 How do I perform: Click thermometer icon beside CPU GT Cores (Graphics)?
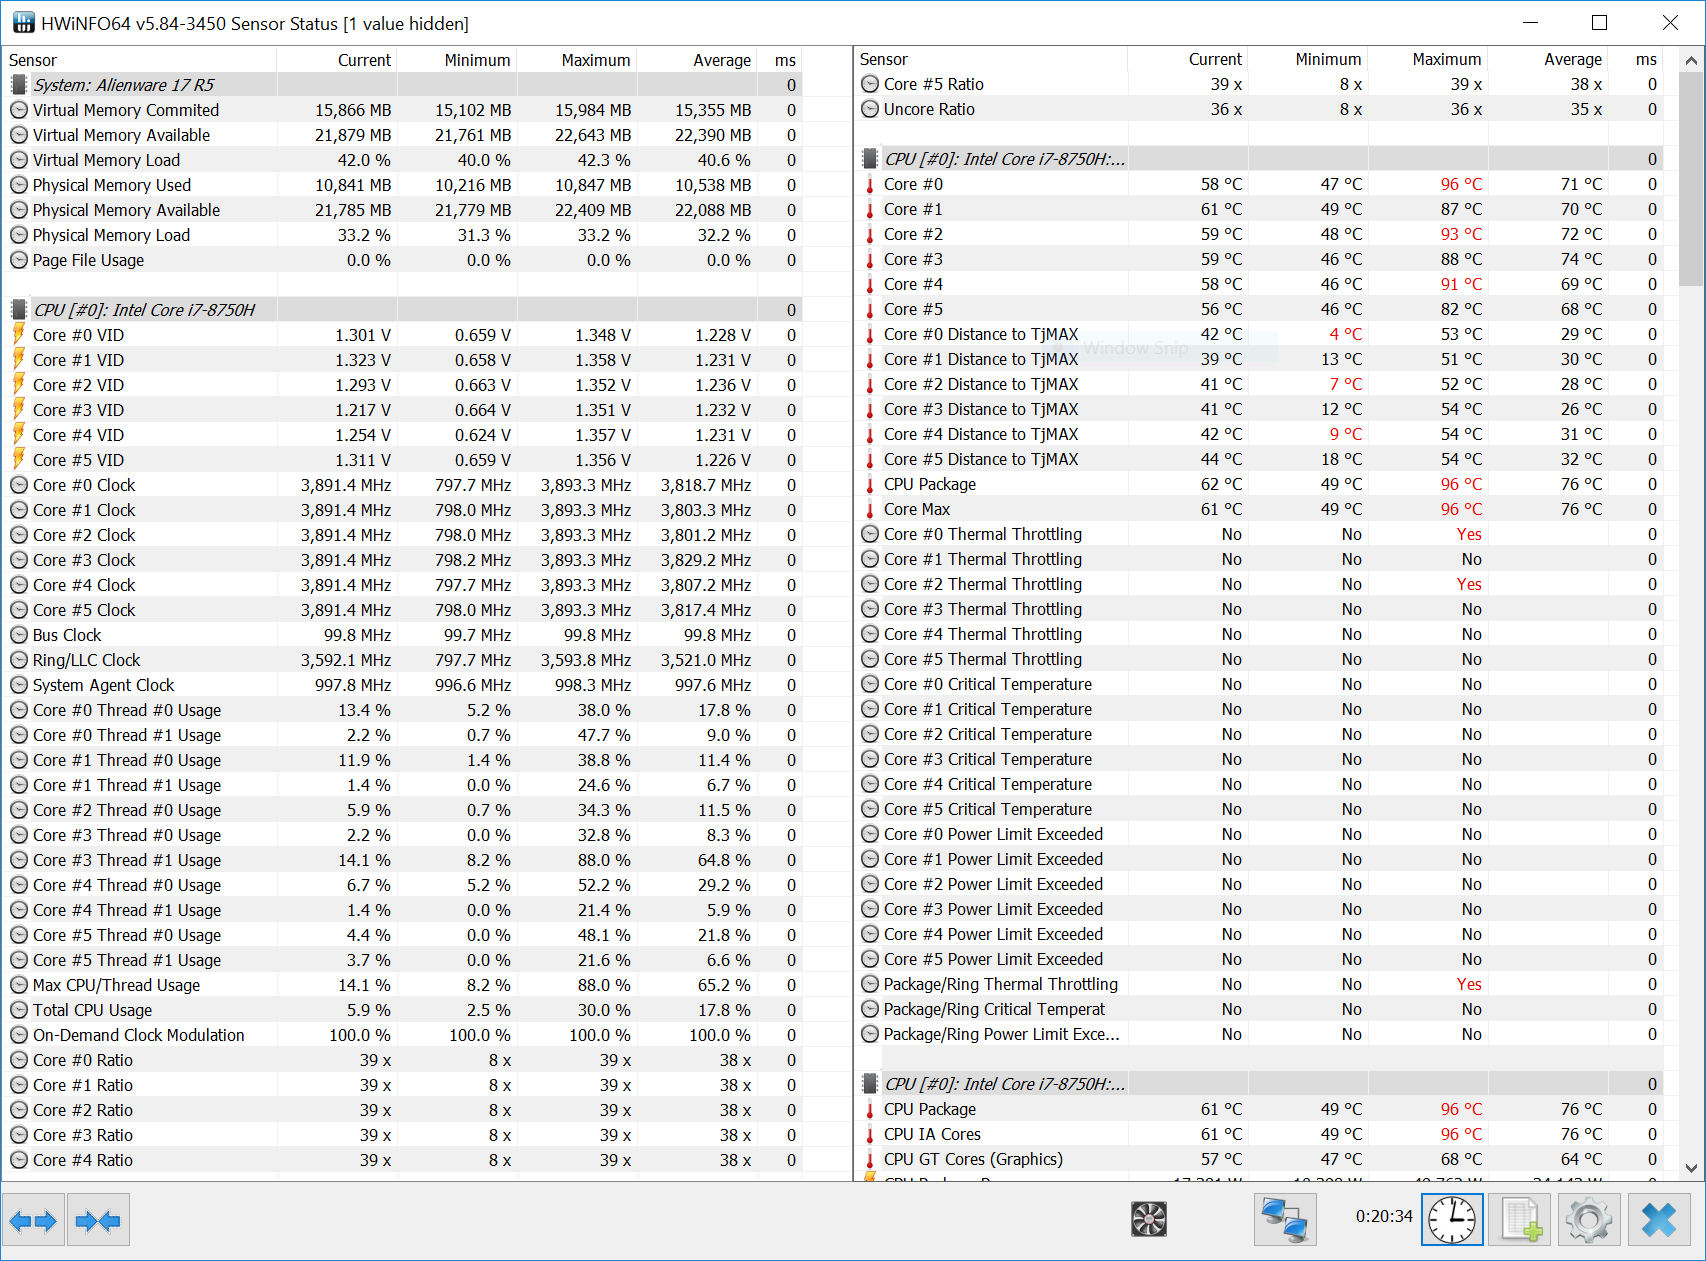coord(870,1159)
